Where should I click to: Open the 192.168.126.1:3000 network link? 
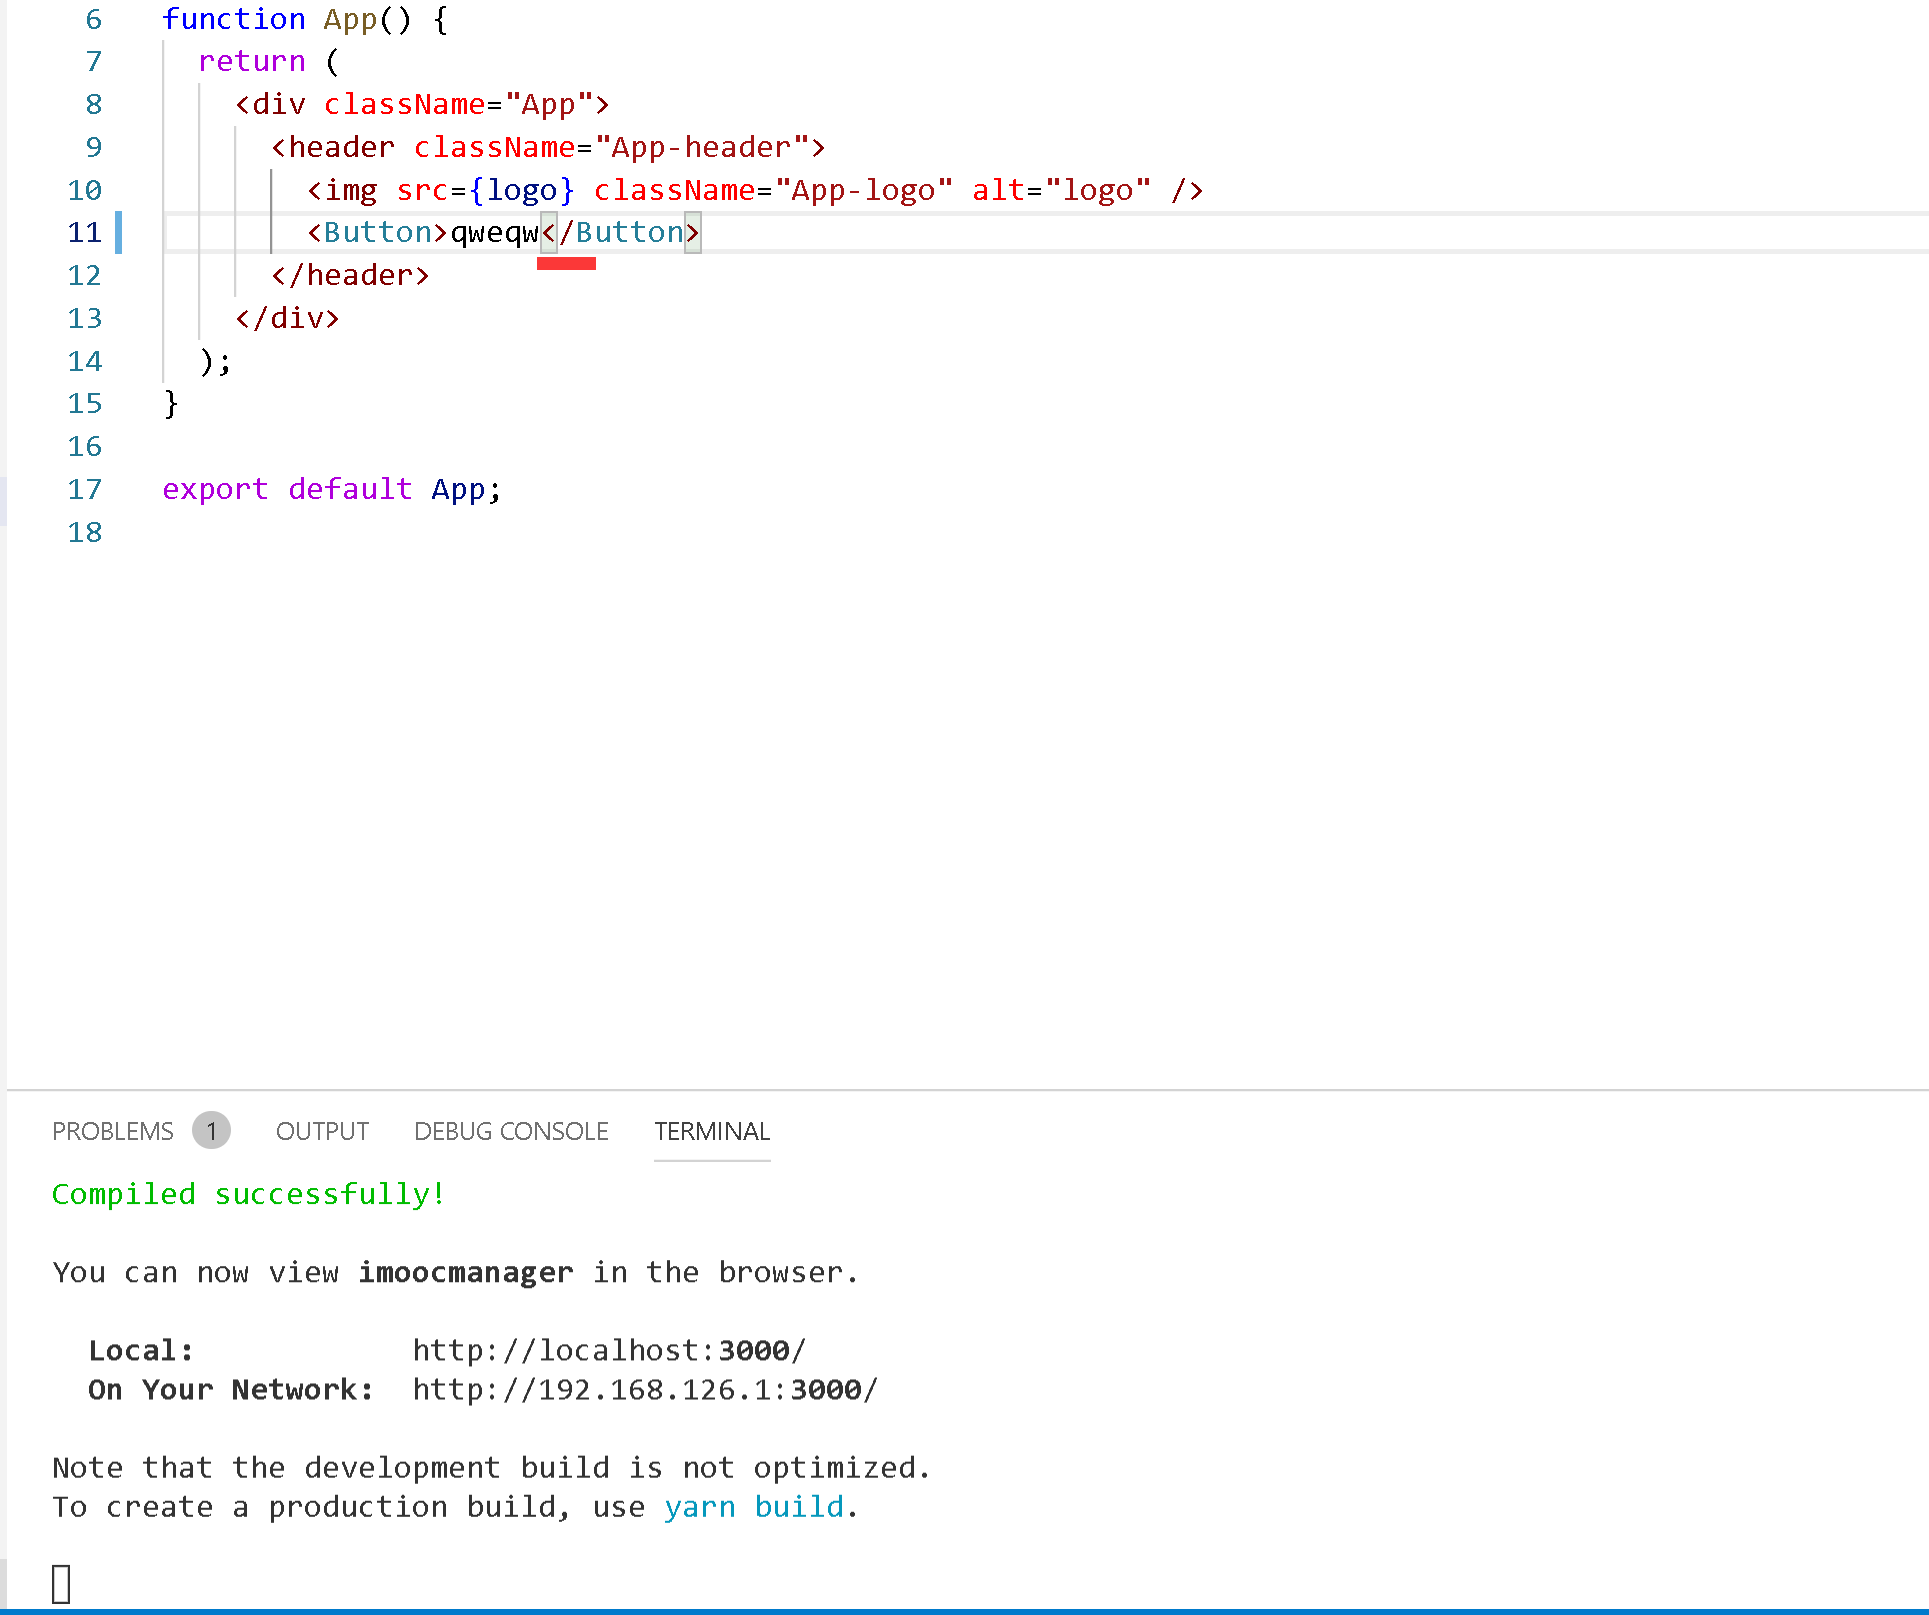click(644, 1390)
